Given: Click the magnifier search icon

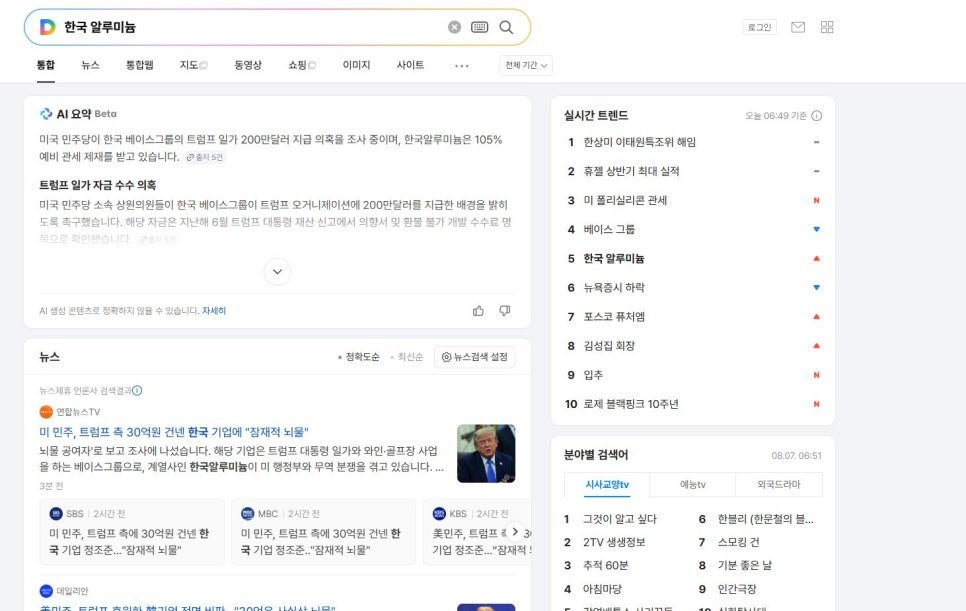Looking at the screenshot, I should pos(506,27).
